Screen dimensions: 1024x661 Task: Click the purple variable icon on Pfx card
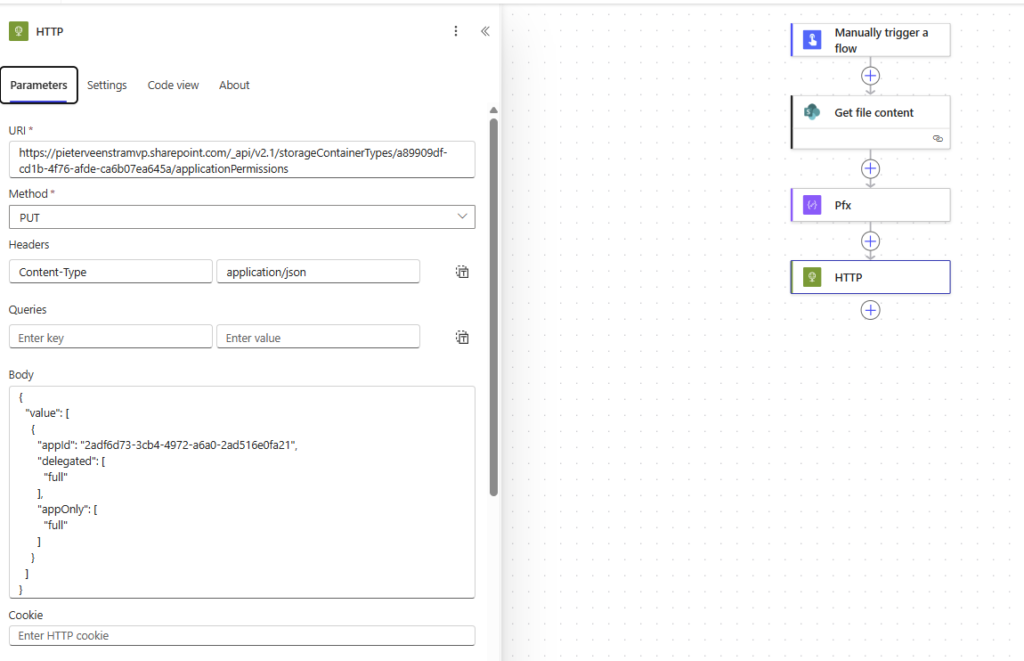(x=812, y=205)
